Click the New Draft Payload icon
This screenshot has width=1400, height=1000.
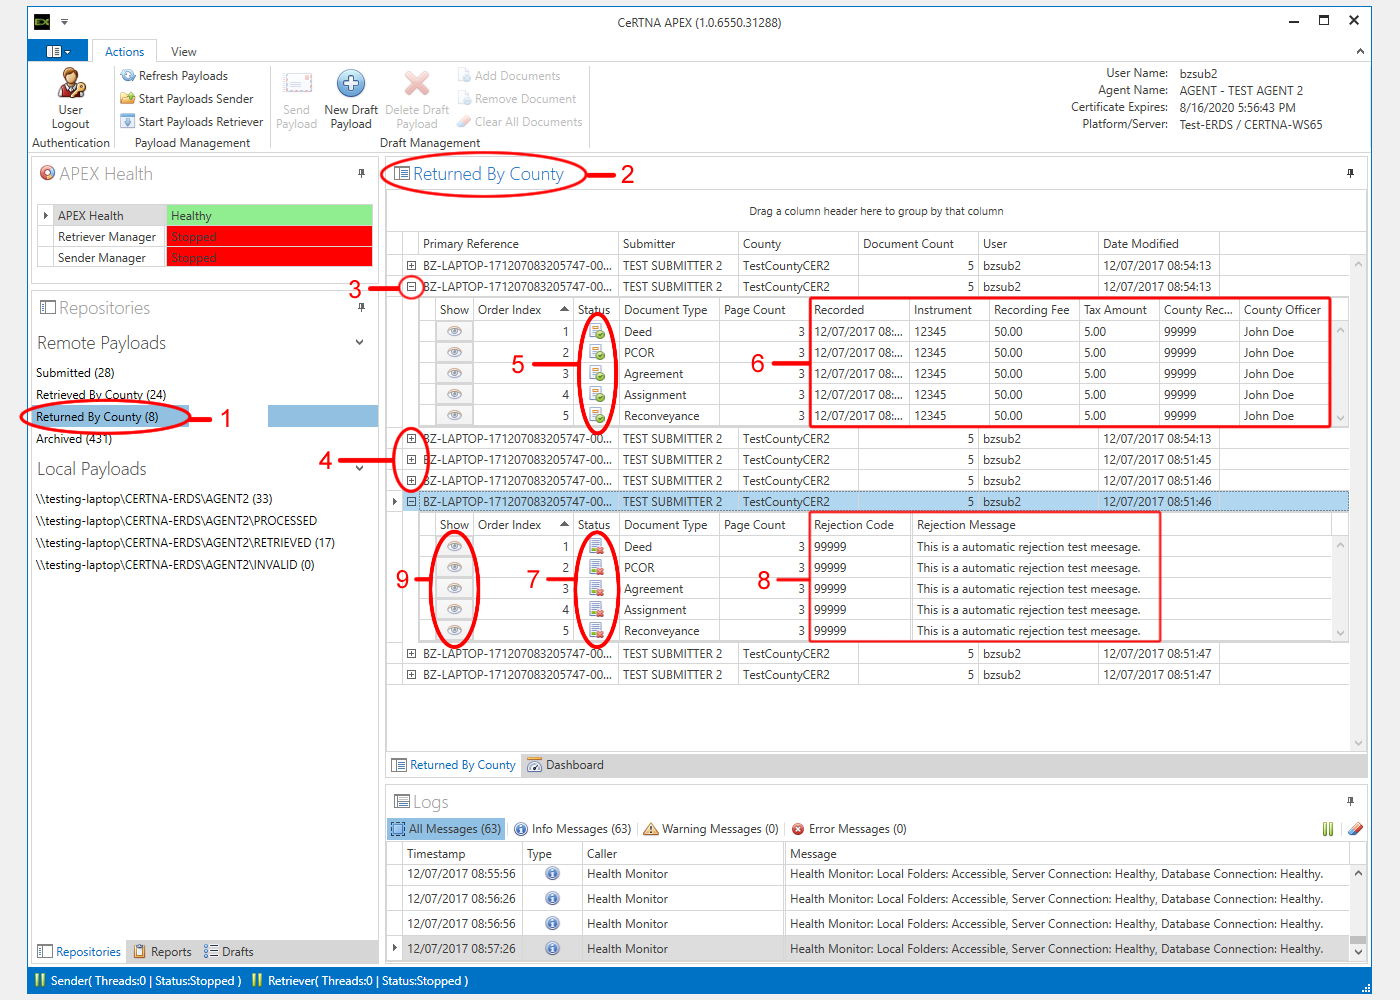pos(350,85)
